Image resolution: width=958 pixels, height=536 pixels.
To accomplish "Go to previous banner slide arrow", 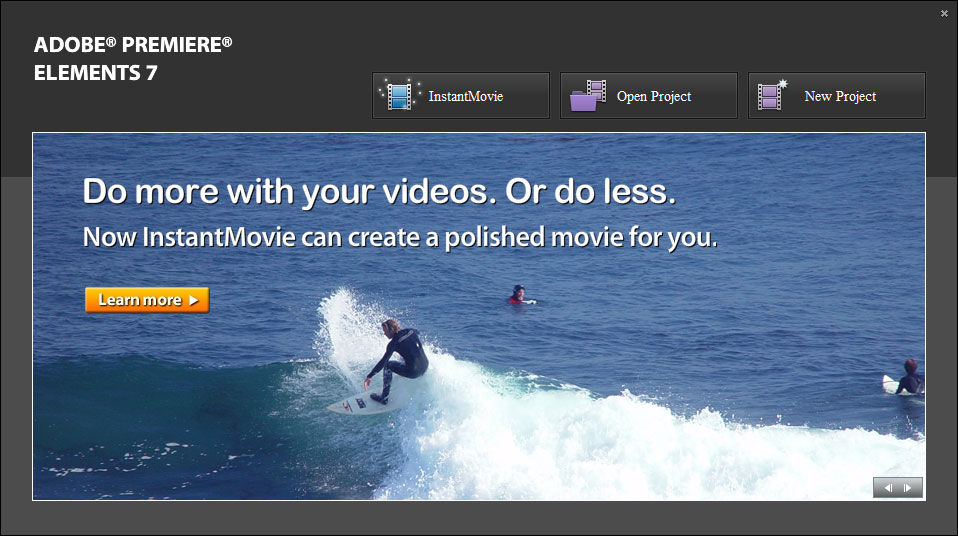I will click(x=888, y=488).
